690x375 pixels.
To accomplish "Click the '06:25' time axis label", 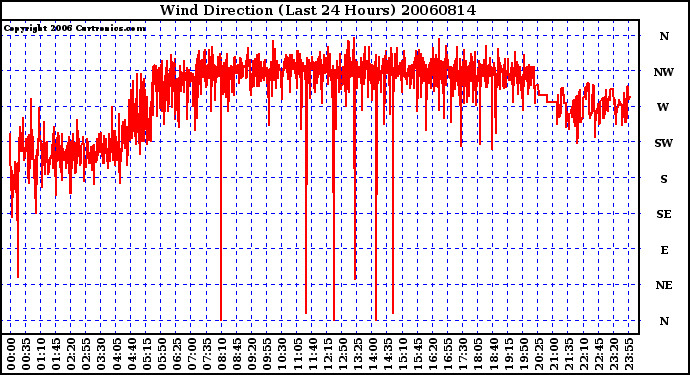I will pyautogui.click(x=177, y=354).
